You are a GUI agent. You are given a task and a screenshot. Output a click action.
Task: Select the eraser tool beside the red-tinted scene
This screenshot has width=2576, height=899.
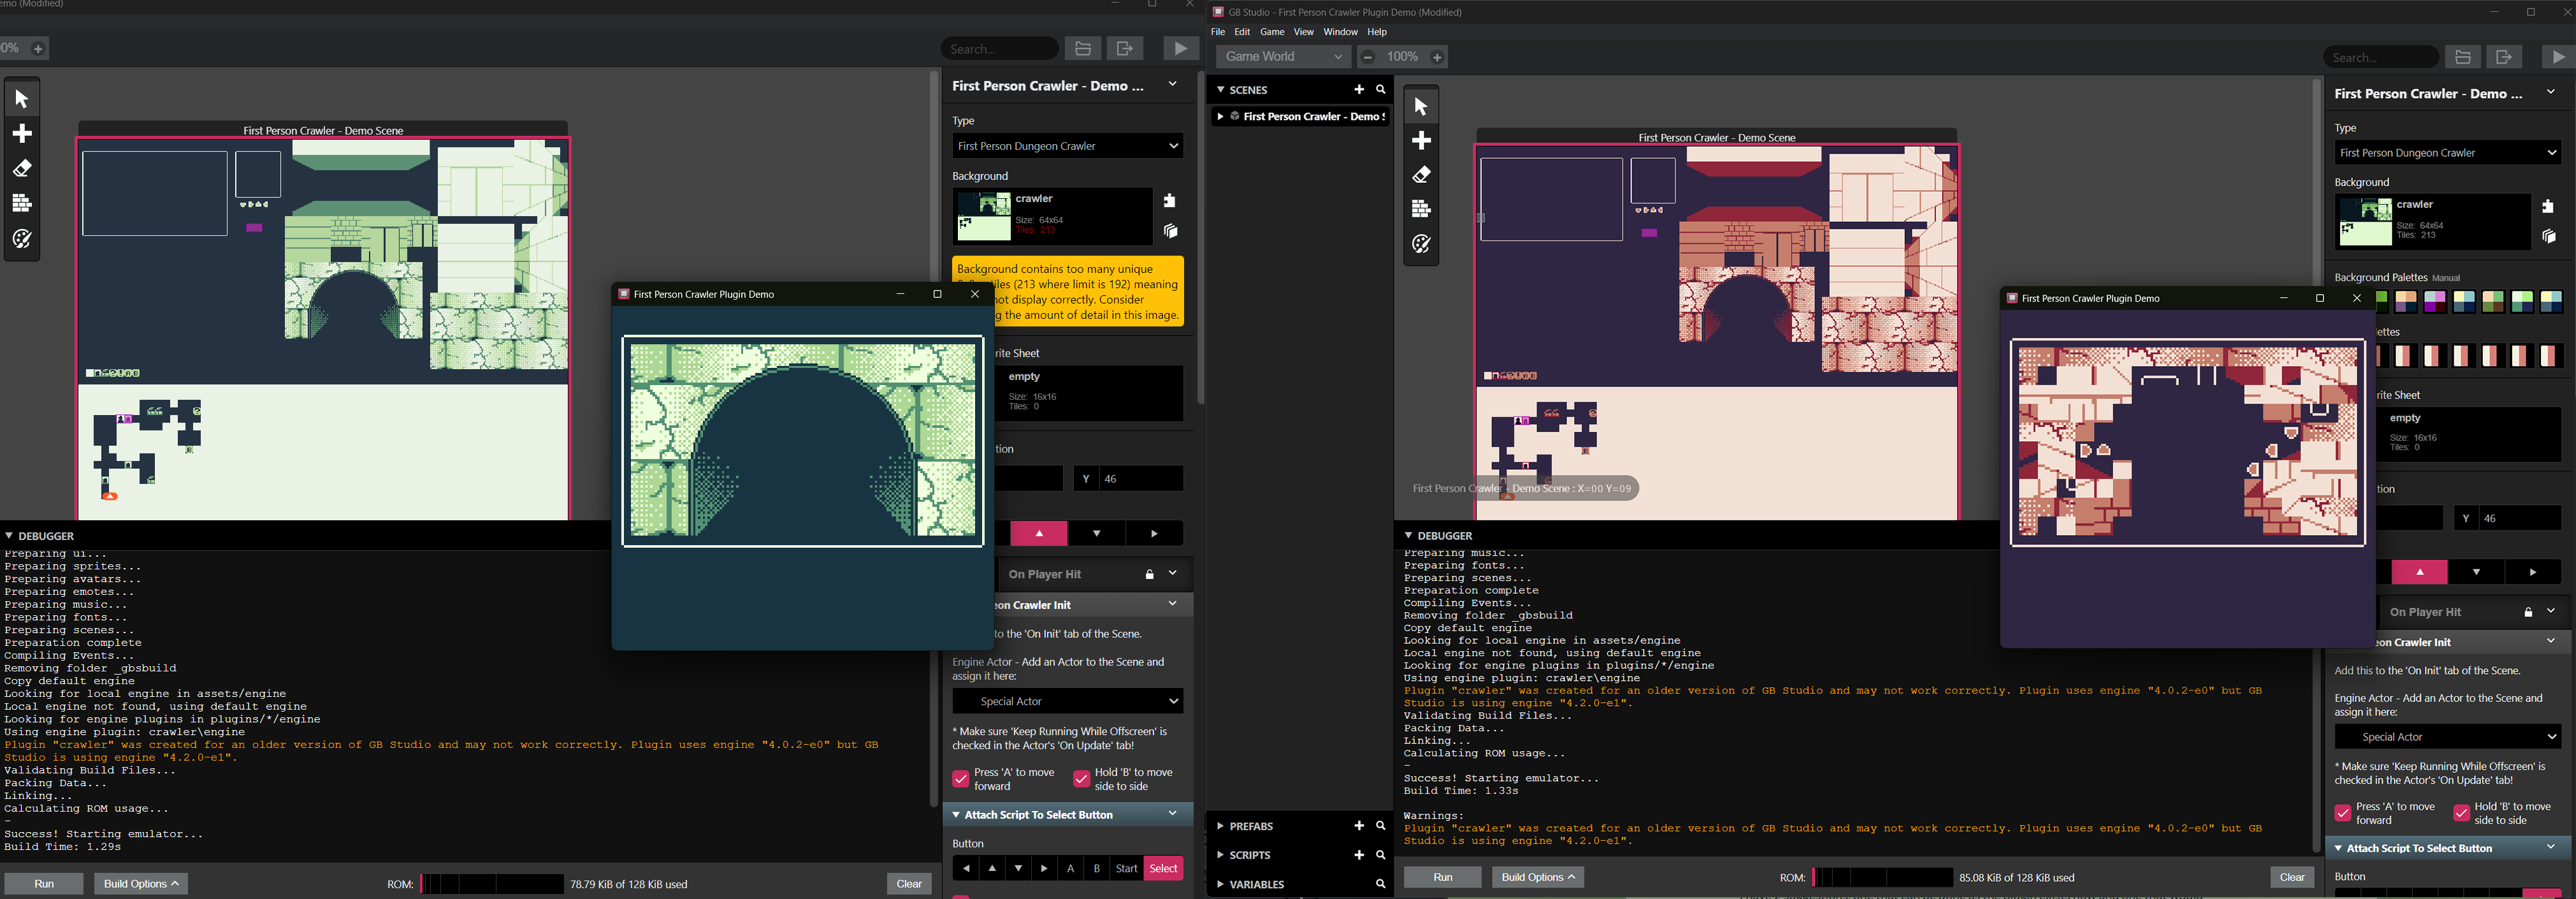click(1421, 175)
